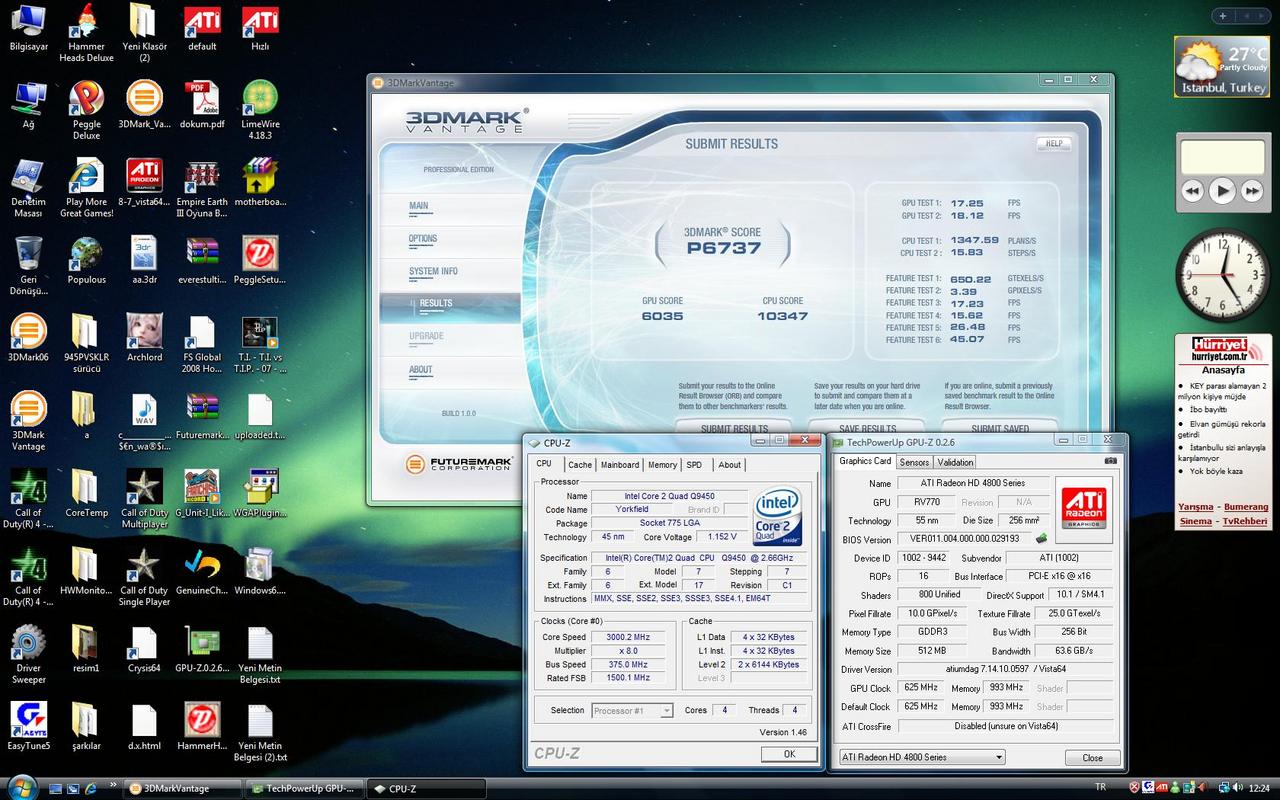Launch the LimeWire 4.18.3 desktop shortcut
The image size is (1280, 800).
pos(260,110)
